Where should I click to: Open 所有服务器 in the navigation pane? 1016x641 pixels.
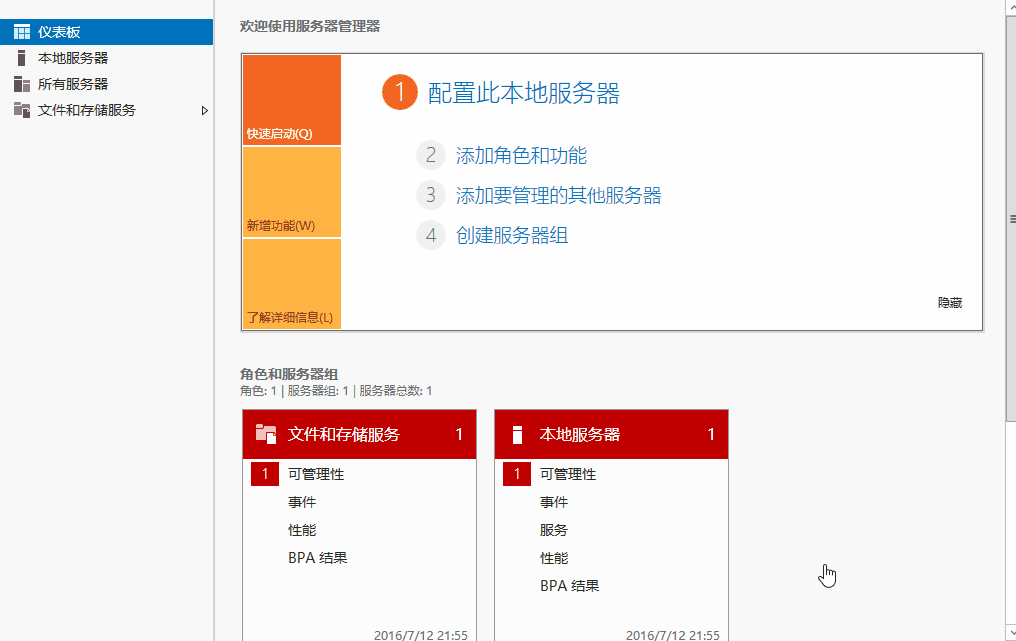click(106, 84)
